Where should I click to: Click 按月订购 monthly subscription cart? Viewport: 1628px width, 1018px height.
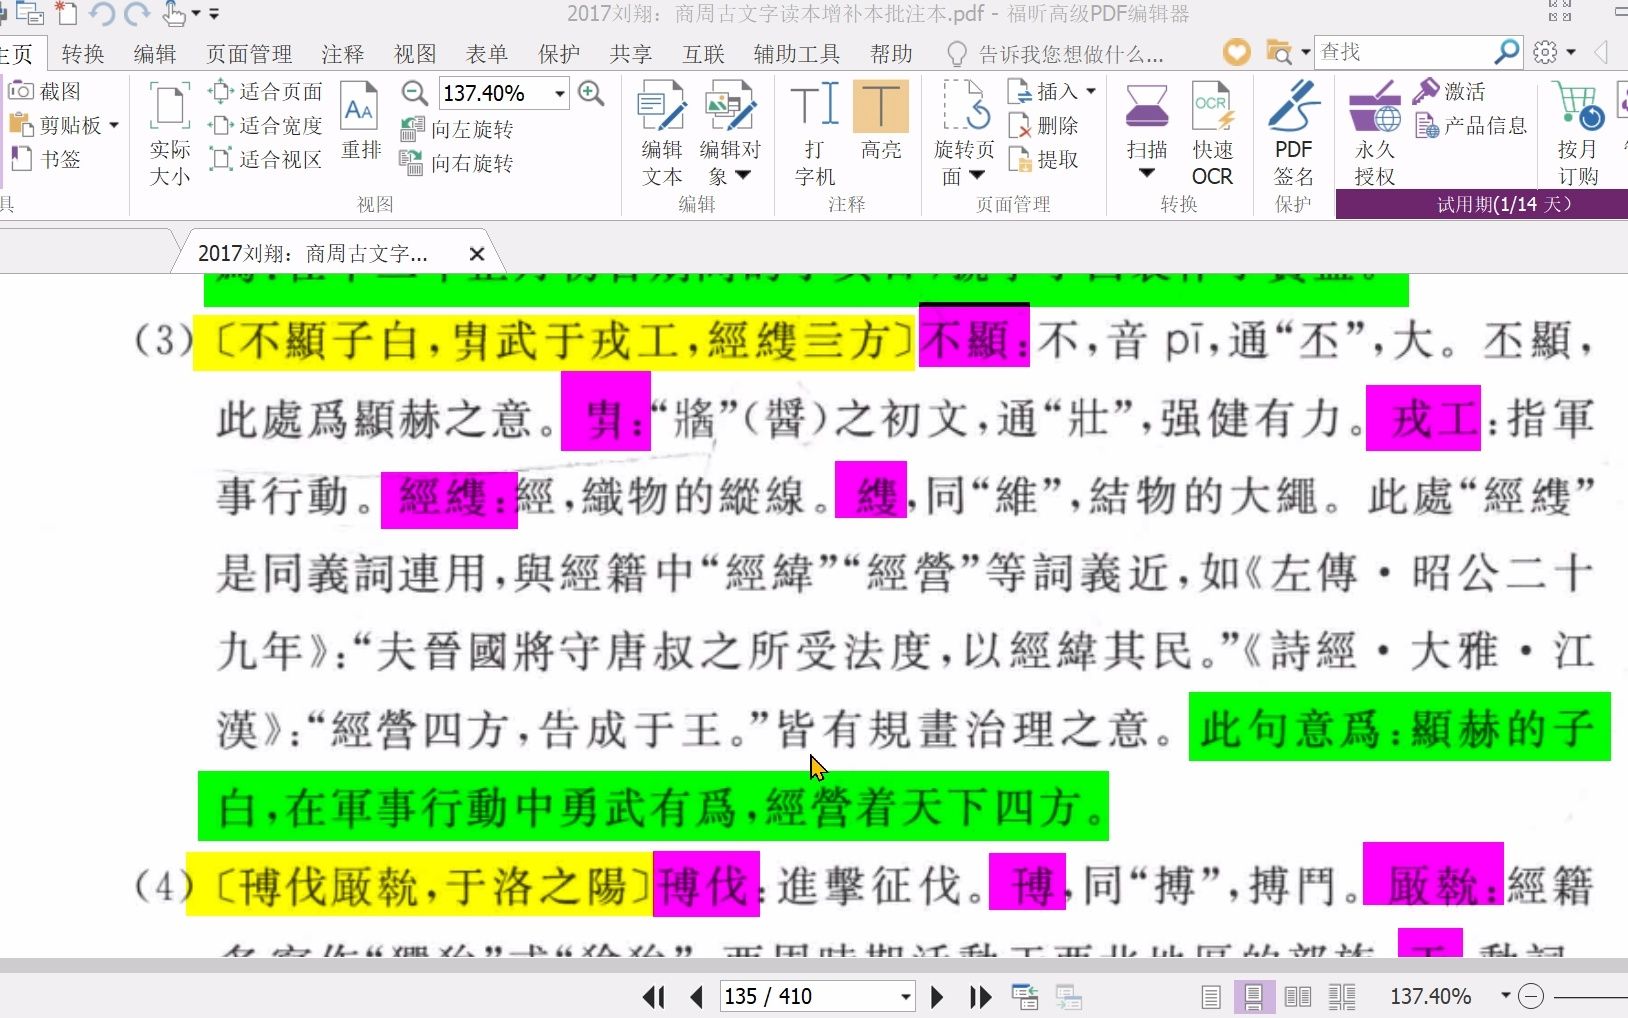coord(1578,134)
